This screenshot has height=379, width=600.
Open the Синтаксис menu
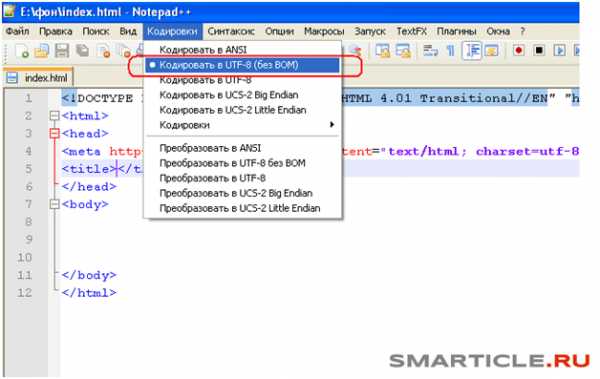point(231,31)
